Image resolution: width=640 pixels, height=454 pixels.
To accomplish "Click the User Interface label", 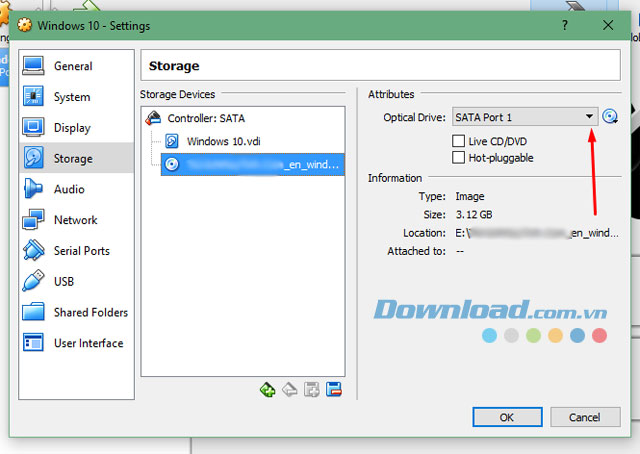I will [x=89, y=343].
